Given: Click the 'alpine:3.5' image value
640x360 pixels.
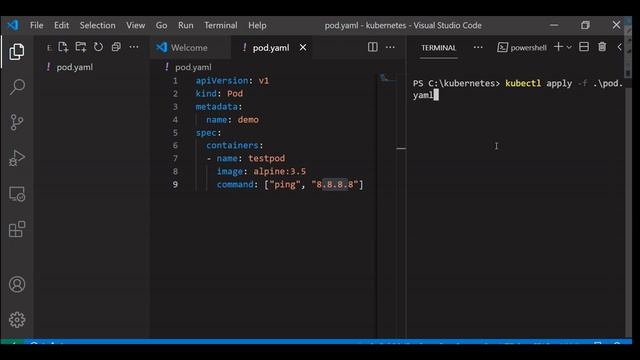Looking at the screenshot, I should pos(280,171).
